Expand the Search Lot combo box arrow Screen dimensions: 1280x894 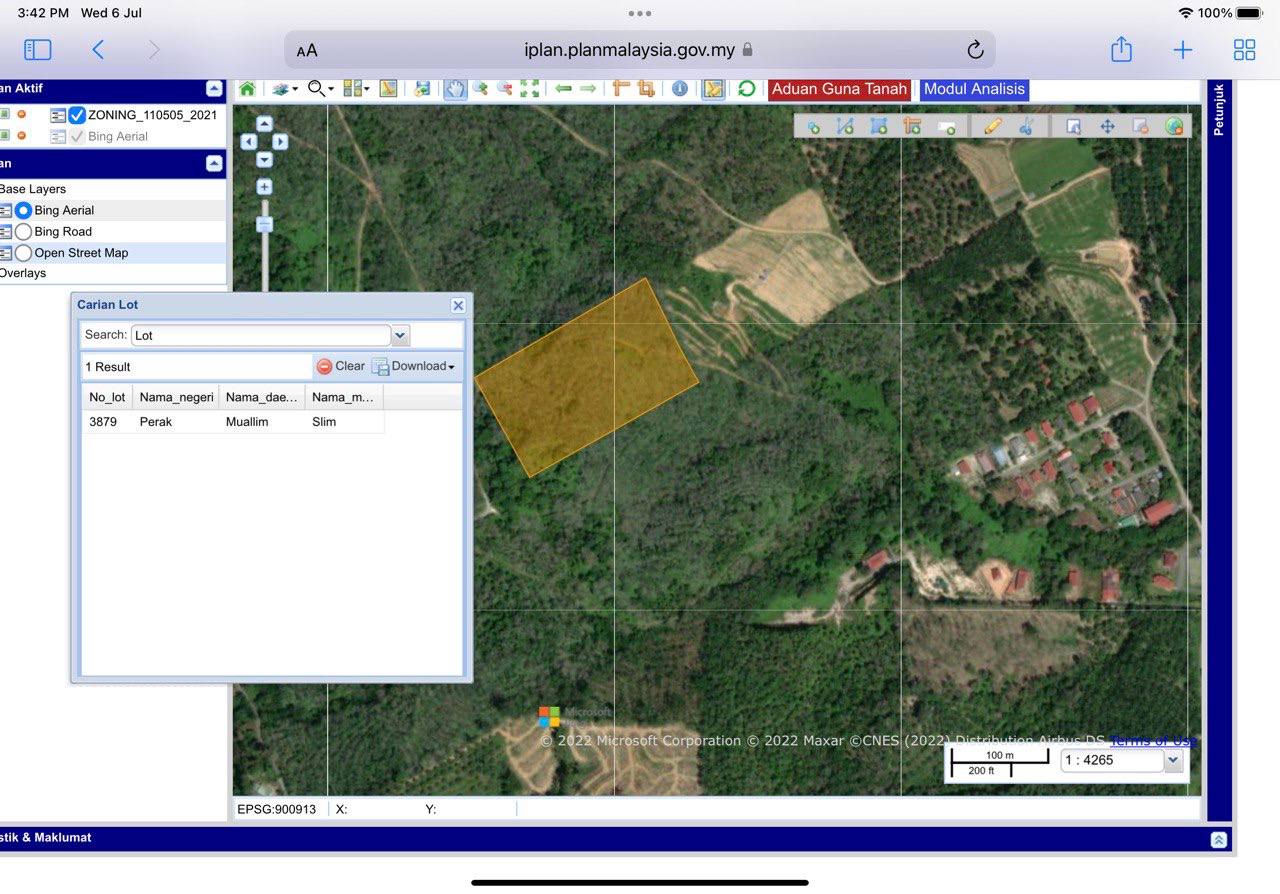point(400,335)
